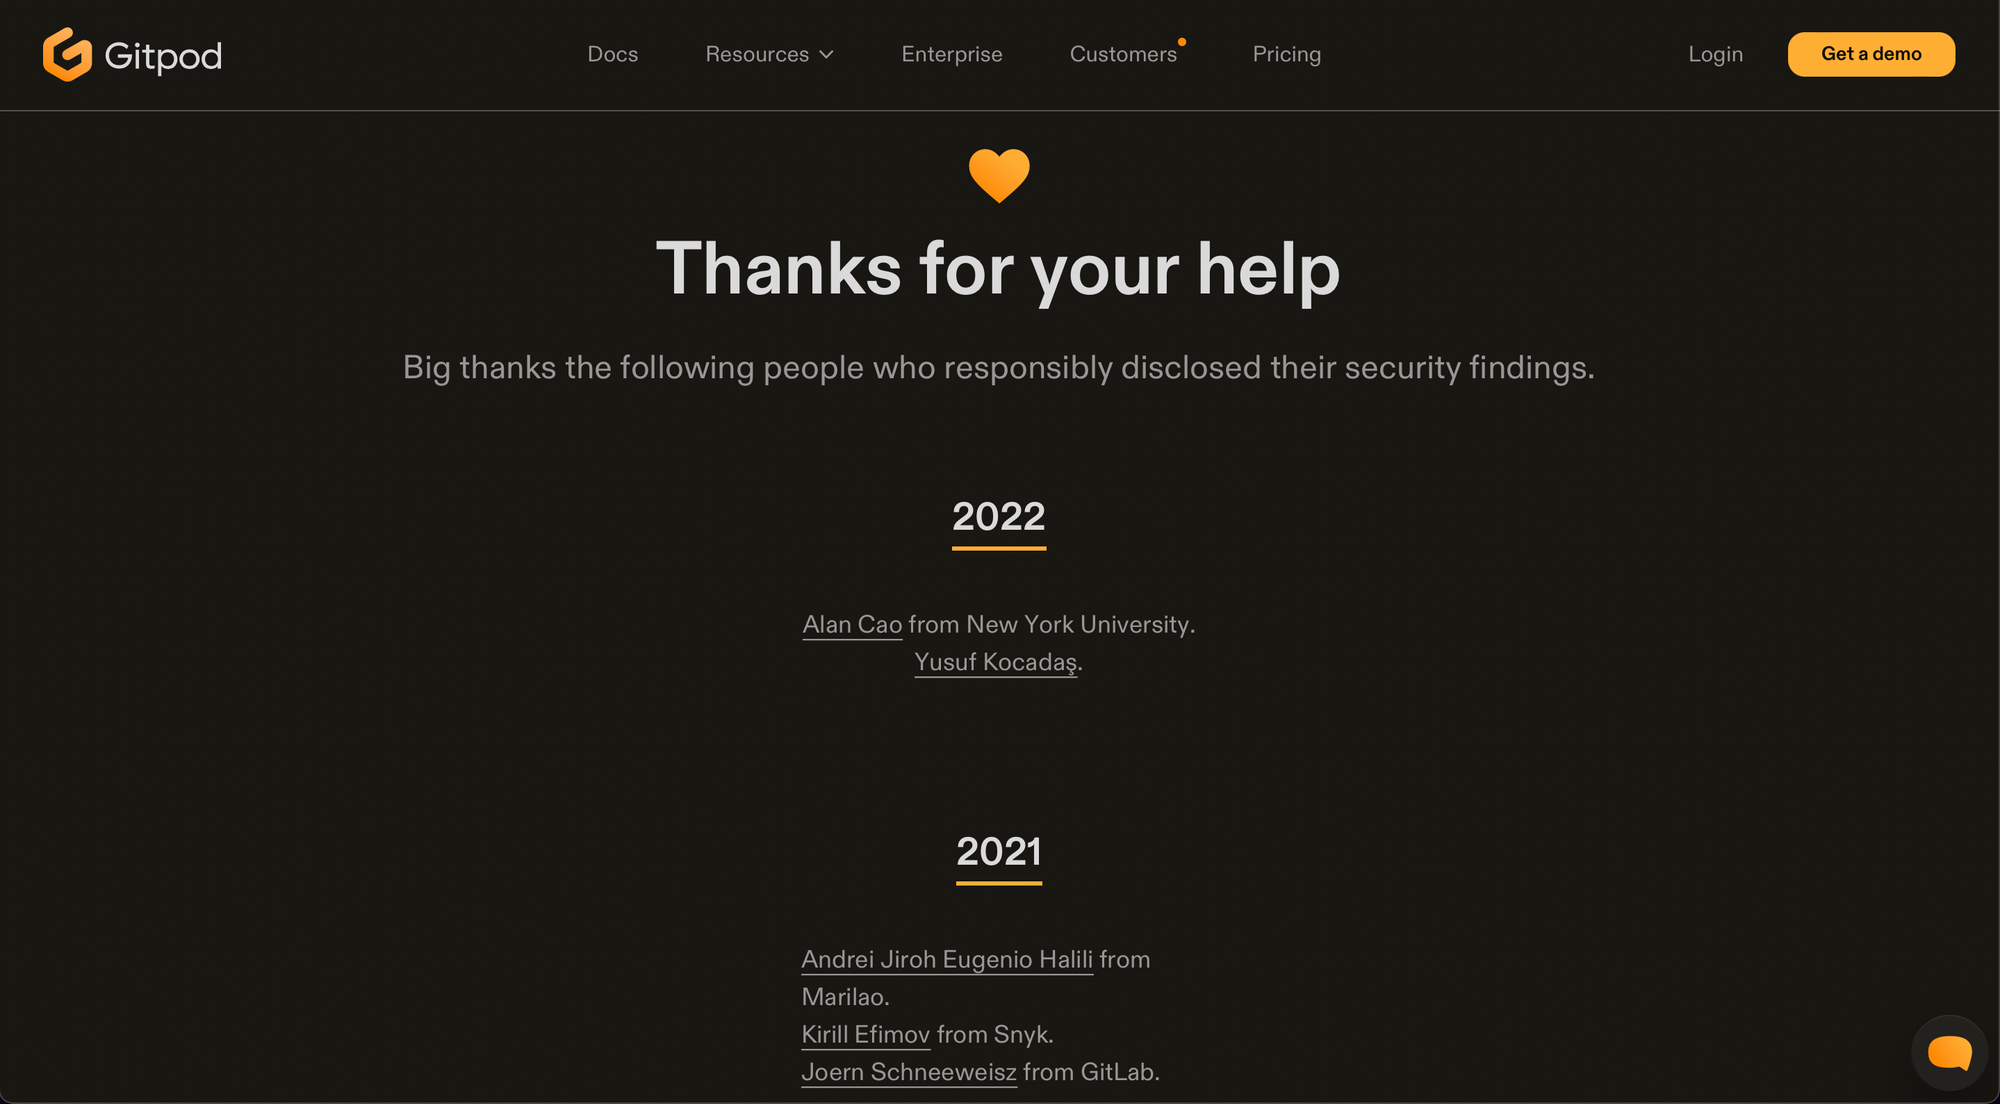Click the Enterprise navigation tab
The width and height of the screenshot is (2000, 1104).
click(952, 54)
